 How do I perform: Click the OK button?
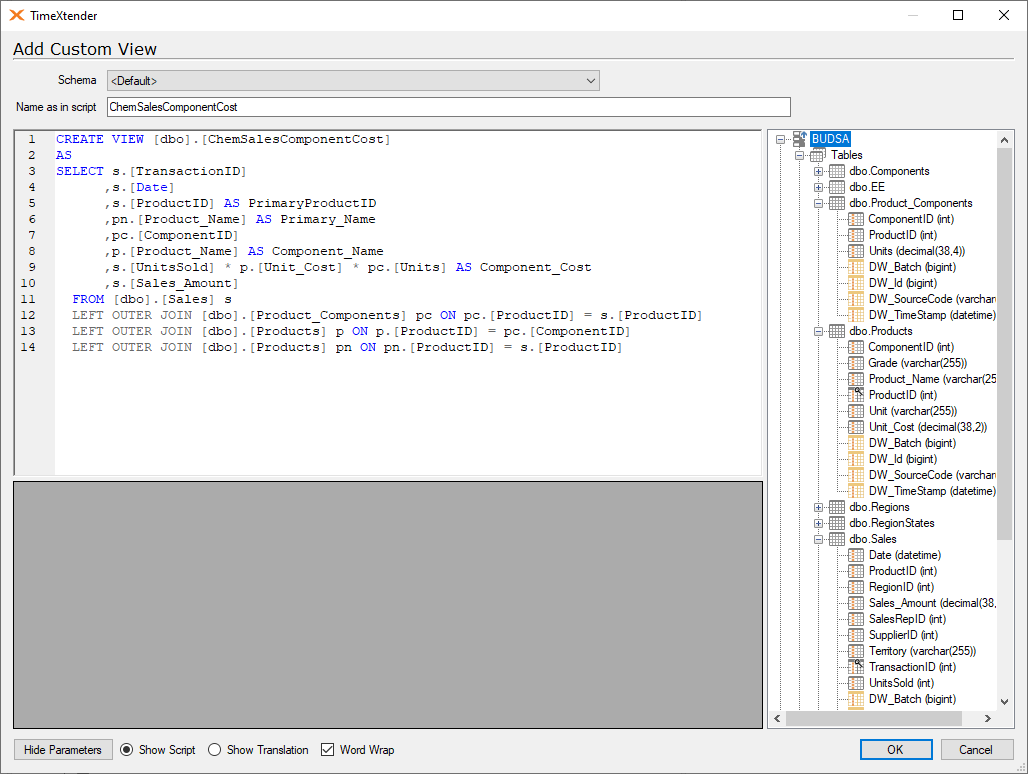pos(896,750)
